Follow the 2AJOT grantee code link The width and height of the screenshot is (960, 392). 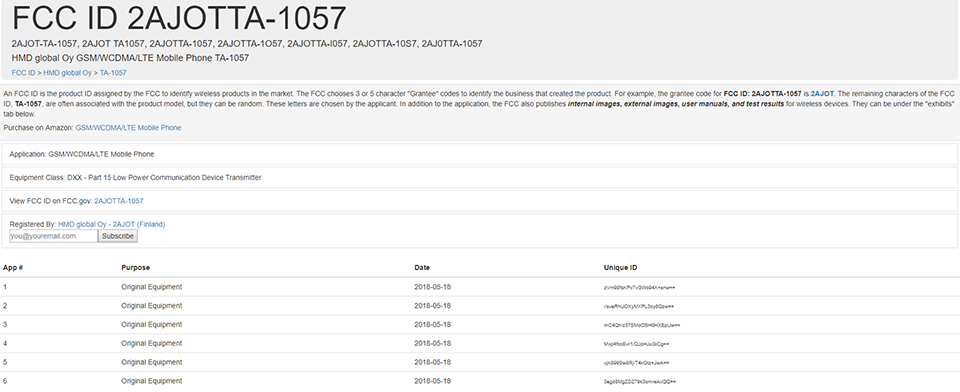pyautogui.click(x=822, y=94)
